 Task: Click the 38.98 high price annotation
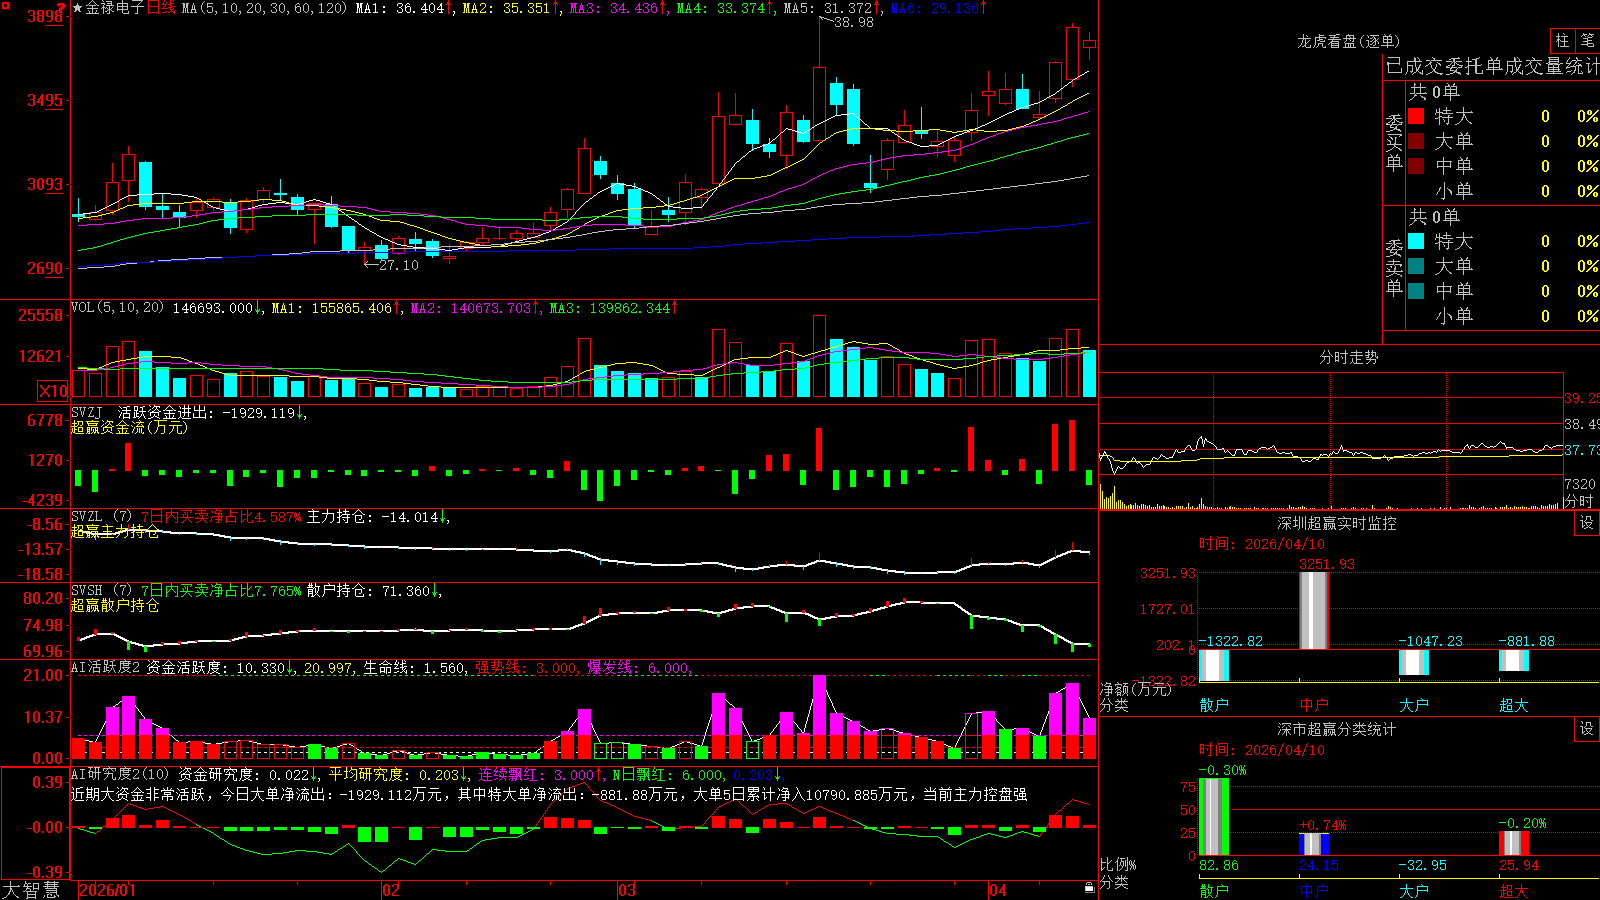click(x=853, y=22)
